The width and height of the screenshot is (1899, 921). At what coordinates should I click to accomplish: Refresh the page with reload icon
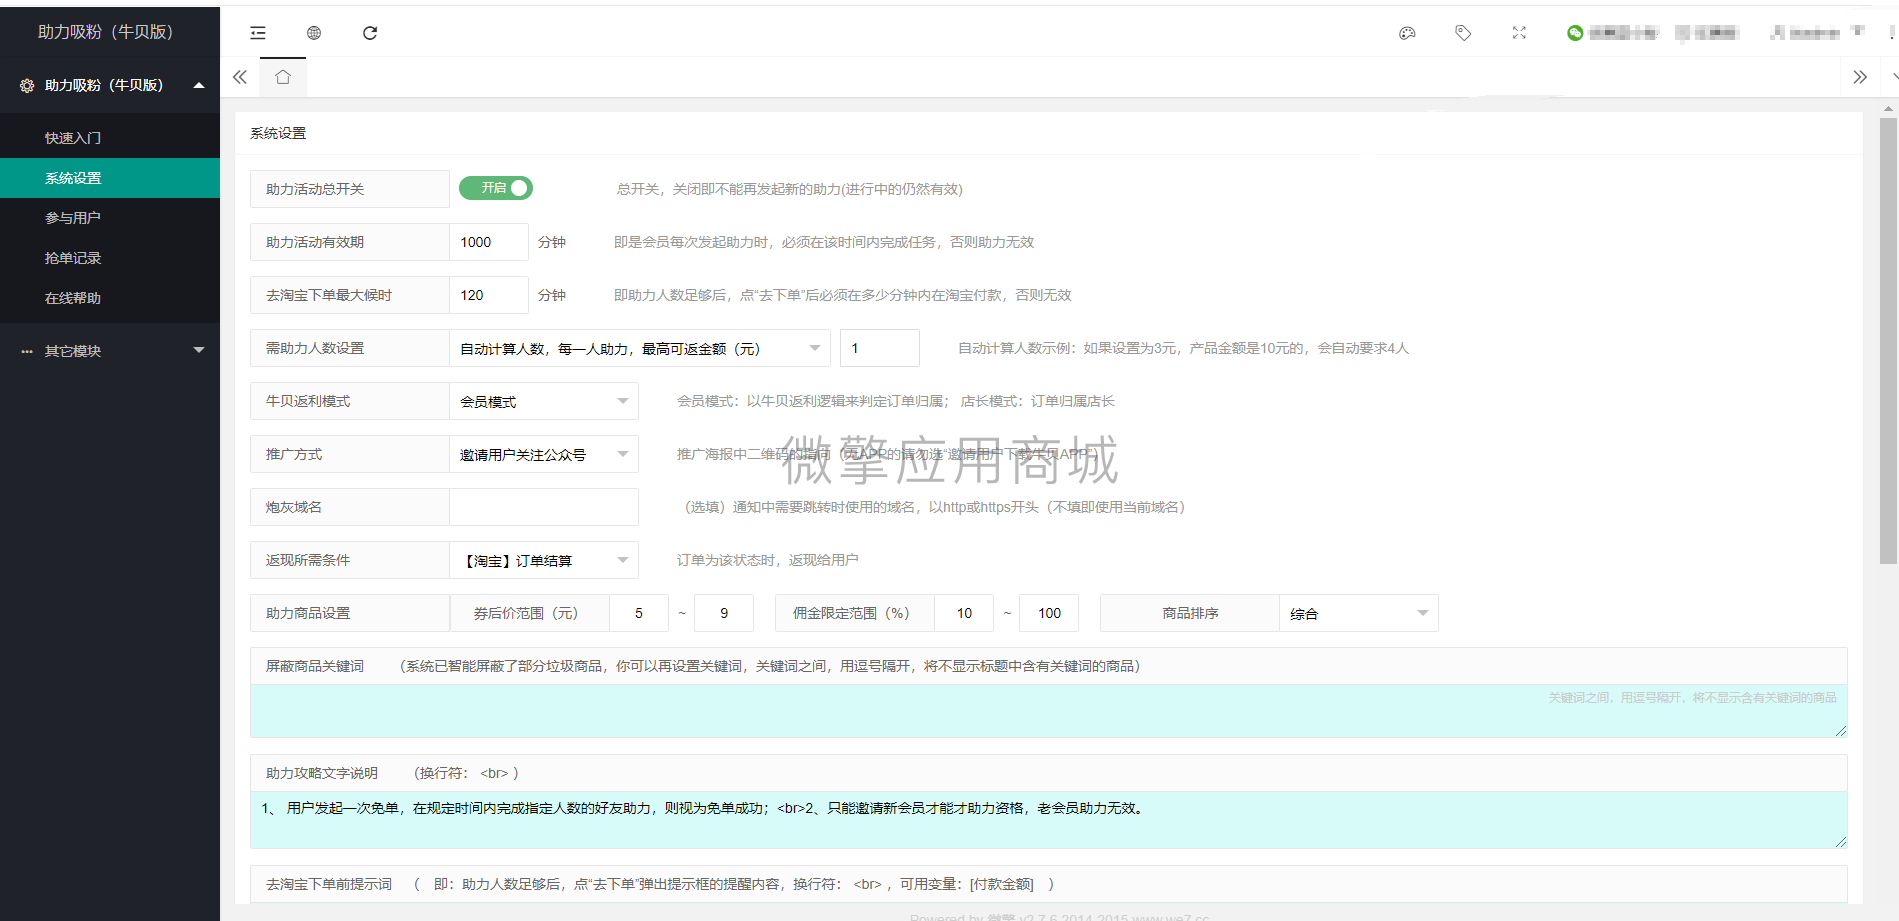[x=370, y=33]
